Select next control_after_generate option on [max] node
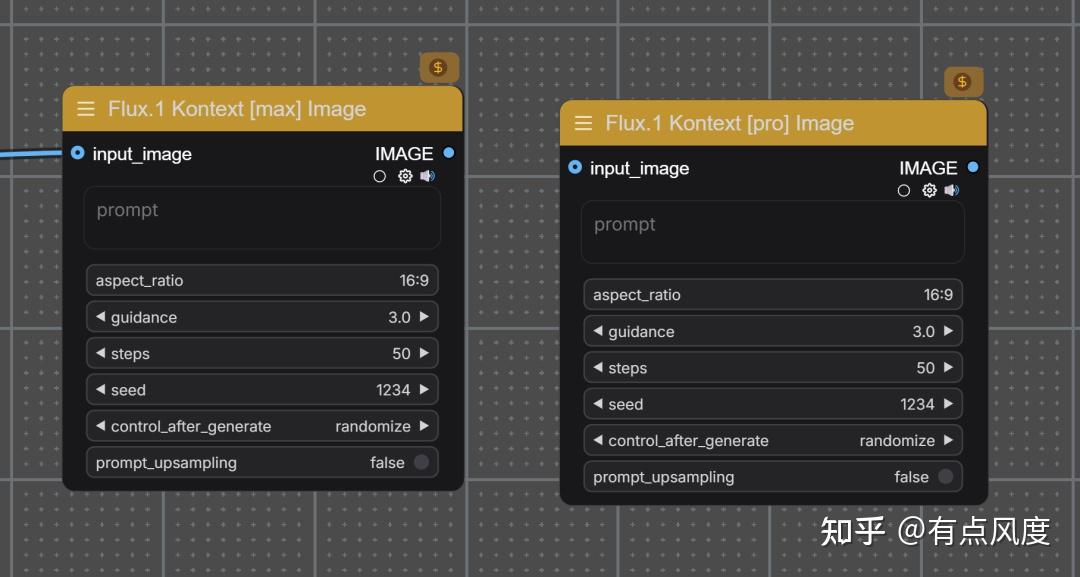This screenshot has height=577, width=1080. click(424, 426)
